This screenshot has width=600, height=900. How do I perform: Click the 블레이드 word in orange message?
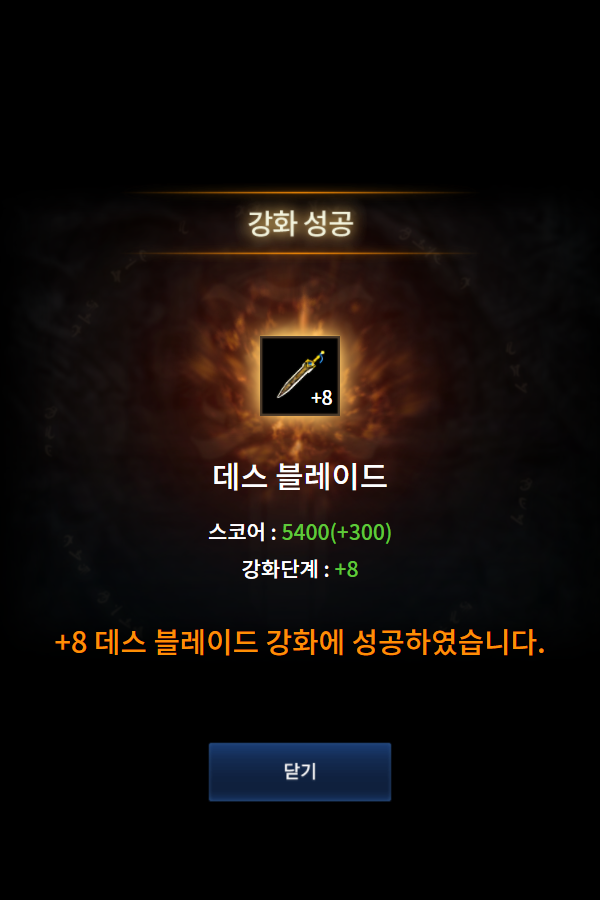206,642
